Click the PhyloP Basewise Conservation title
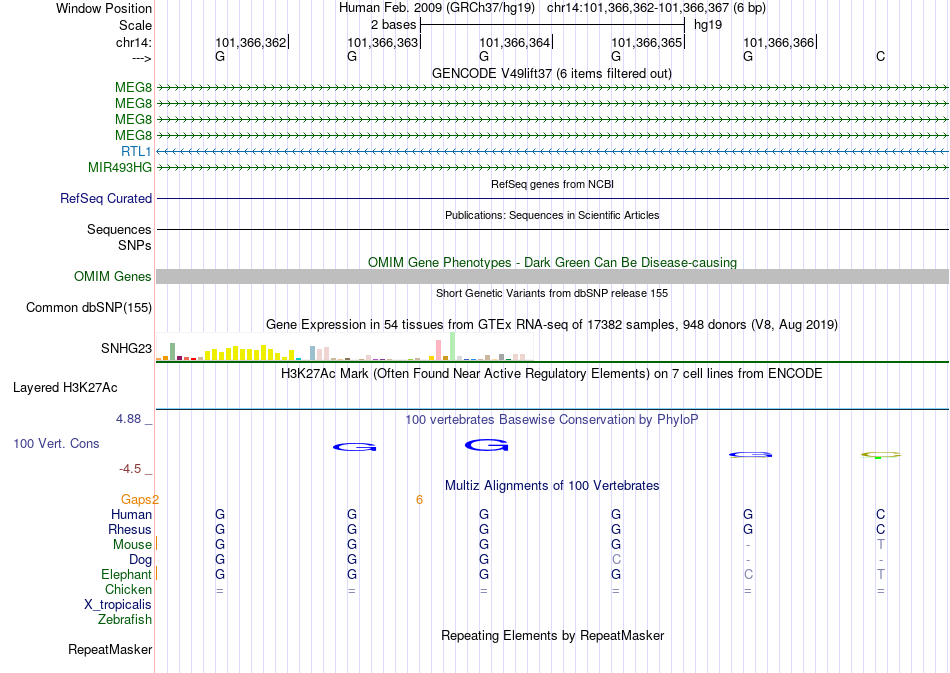The height and width of the screenshot is (673, 950). tap(552, 420)
